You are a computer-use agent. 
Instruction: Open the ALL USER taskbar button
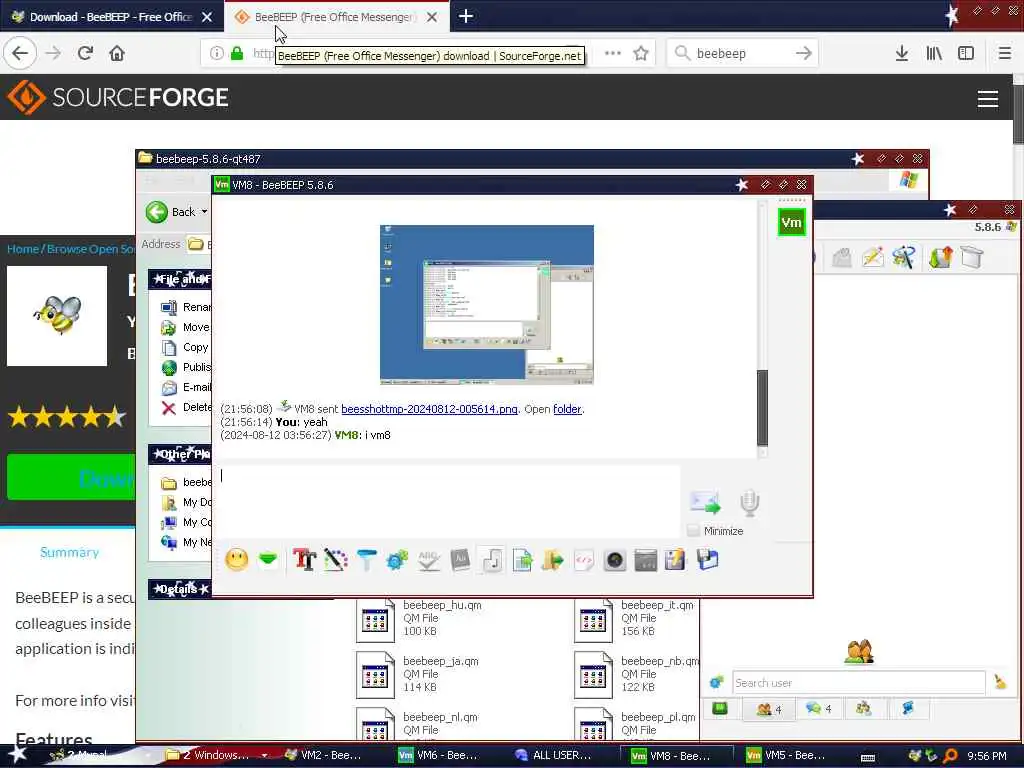pos(554,756)
